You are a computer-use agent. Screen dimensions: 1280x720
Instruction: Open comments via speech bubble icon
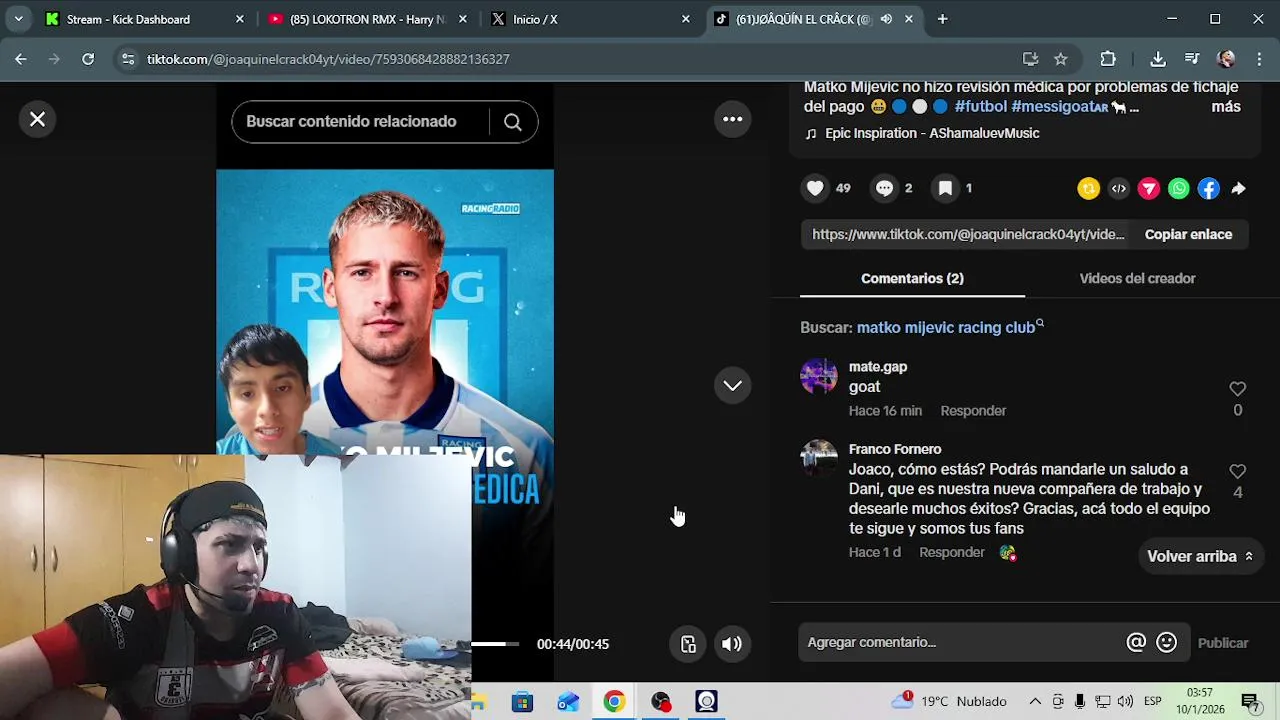tap(884, 188)
